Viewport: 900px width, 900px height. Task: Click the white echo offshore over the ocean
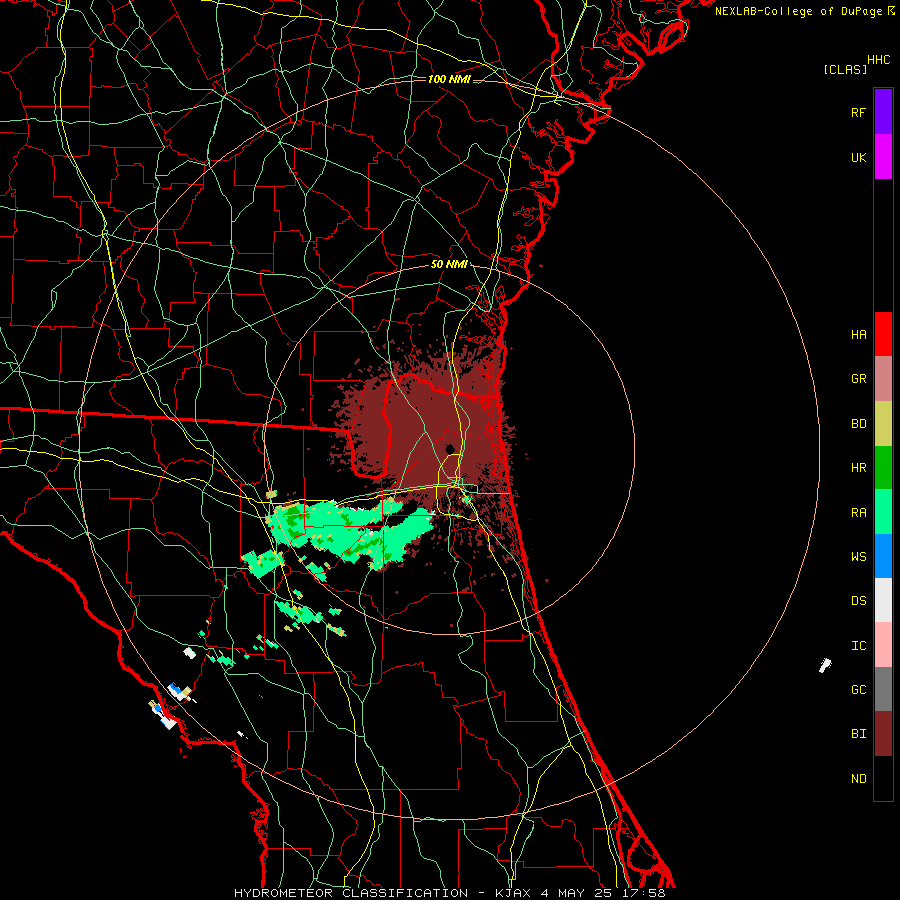tap(825, 665)
